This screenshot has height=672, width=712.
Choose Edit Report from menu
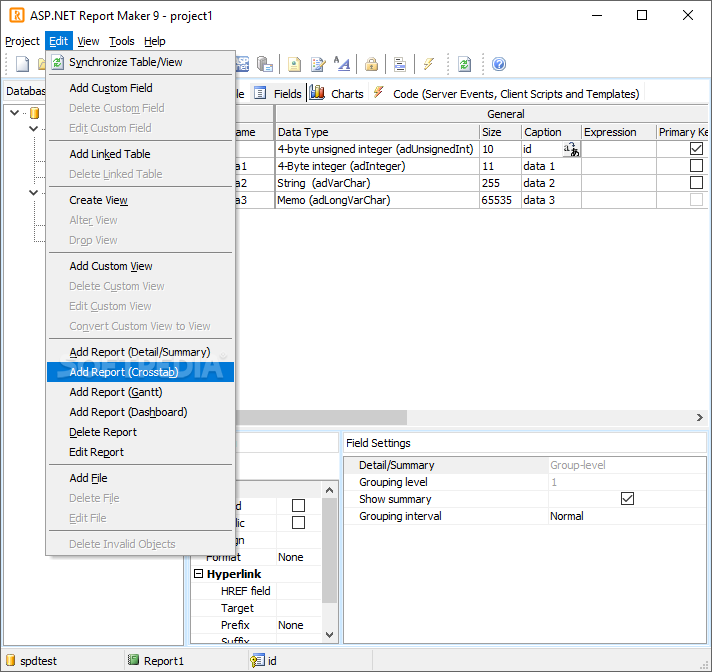[x=140, y=452]
